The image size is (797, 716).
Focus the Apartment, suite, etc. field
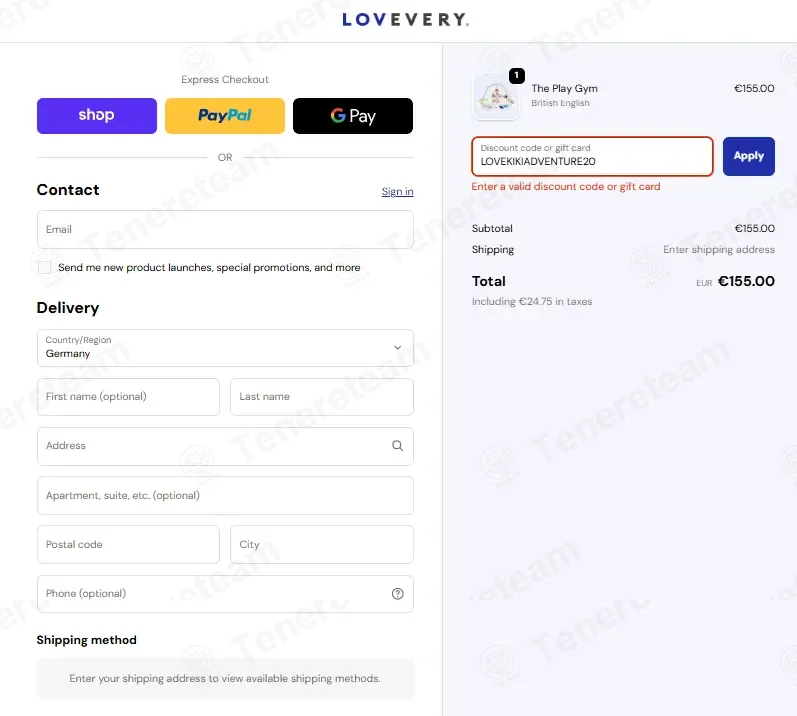click(x=225, y=495)
